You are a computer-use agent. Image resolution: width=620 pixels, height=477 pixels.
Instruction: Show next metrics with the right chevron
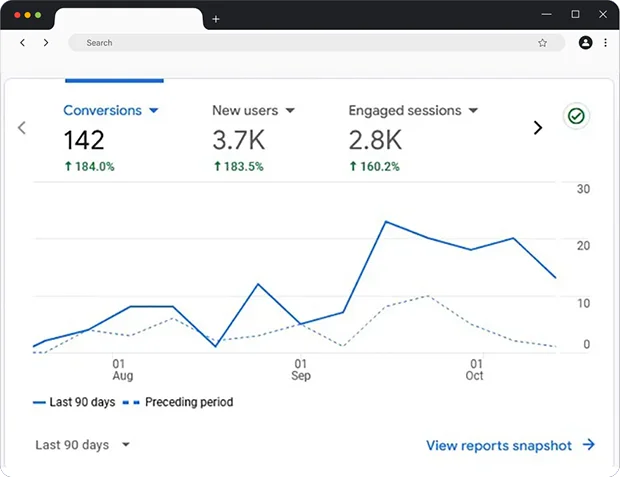(537, 128)
